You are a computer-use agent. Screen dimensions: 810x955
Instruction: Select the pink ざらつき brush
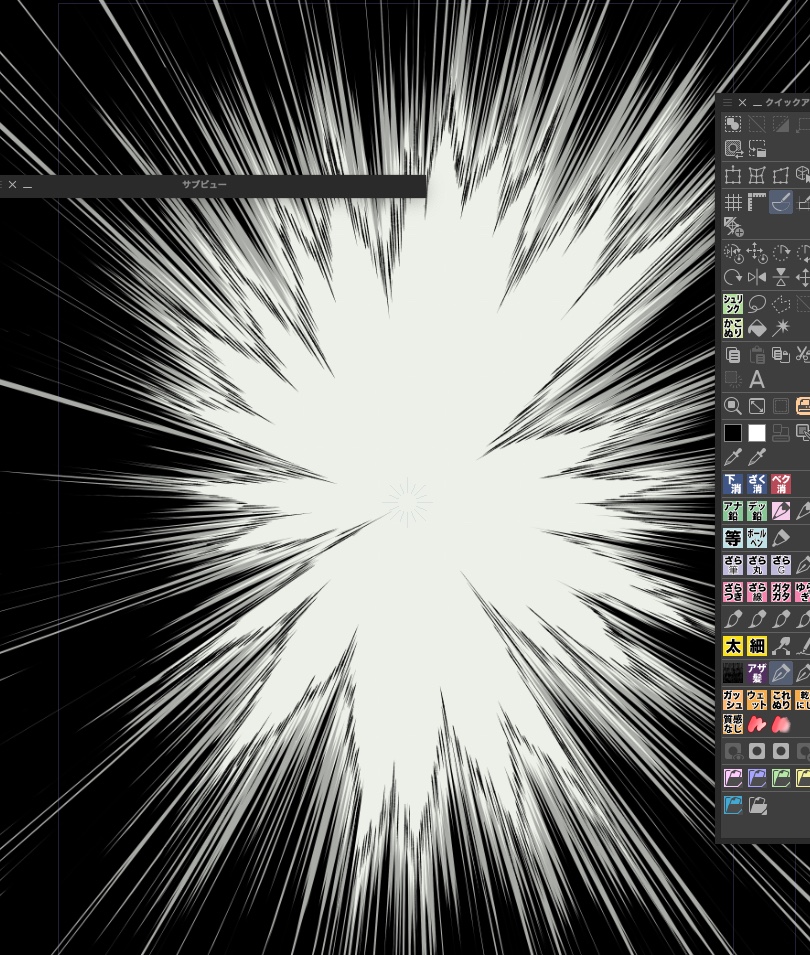pos(733,591)
